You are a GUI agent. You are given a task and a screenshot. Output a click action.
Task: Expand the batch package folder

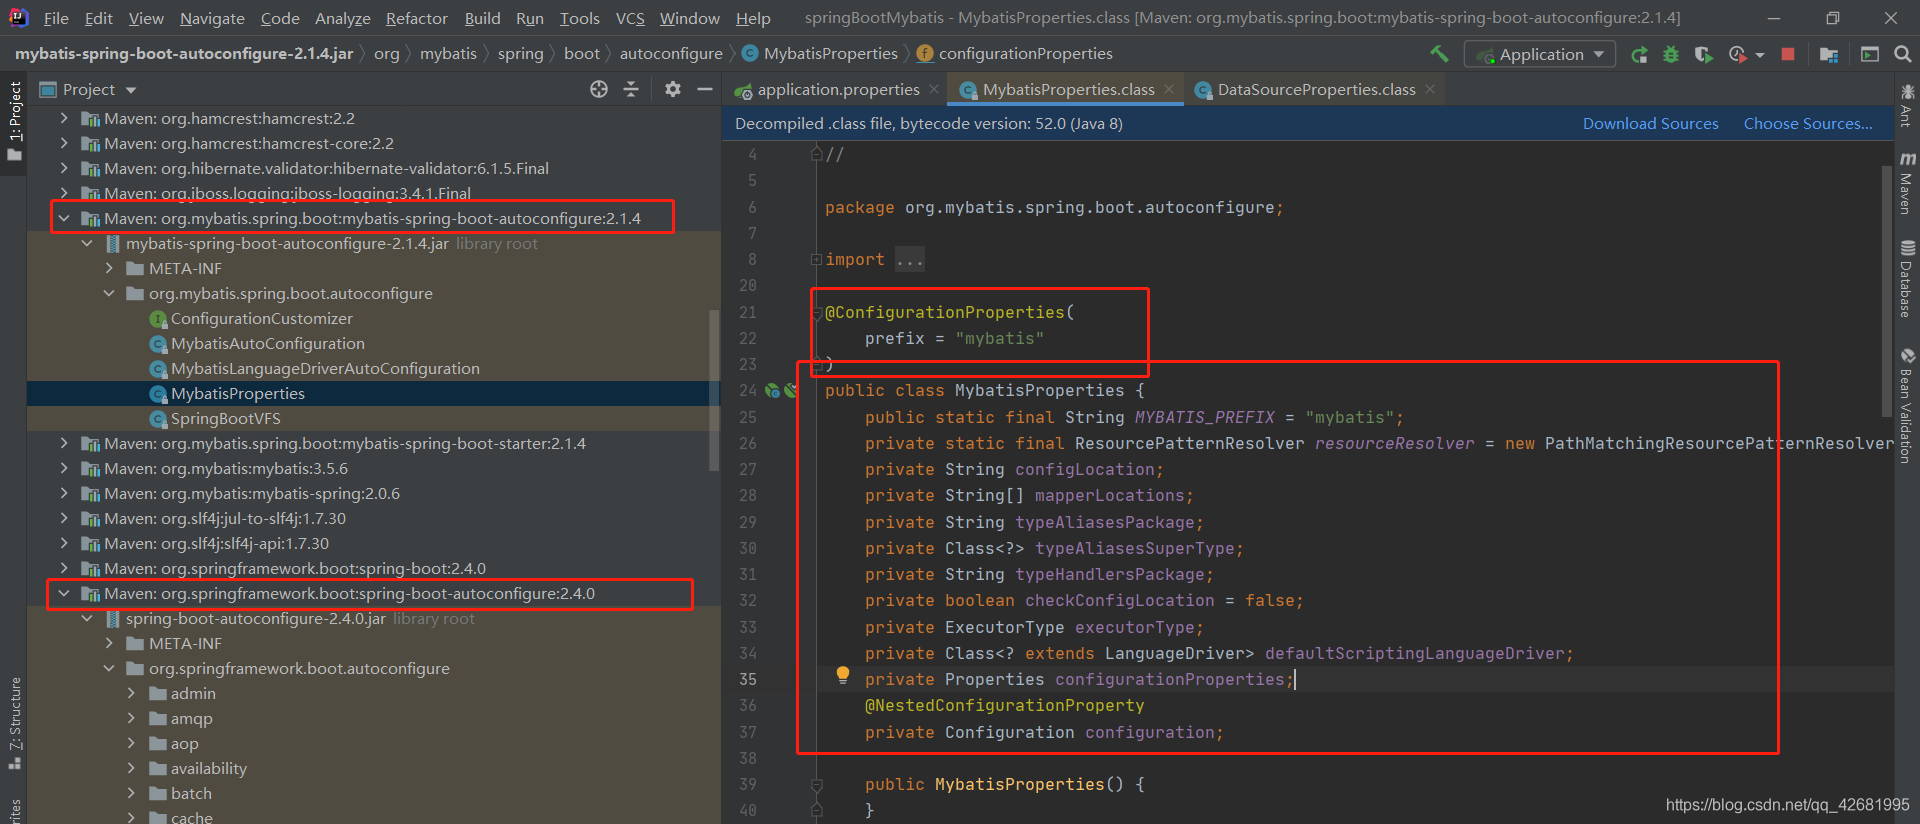coord(131,793)
